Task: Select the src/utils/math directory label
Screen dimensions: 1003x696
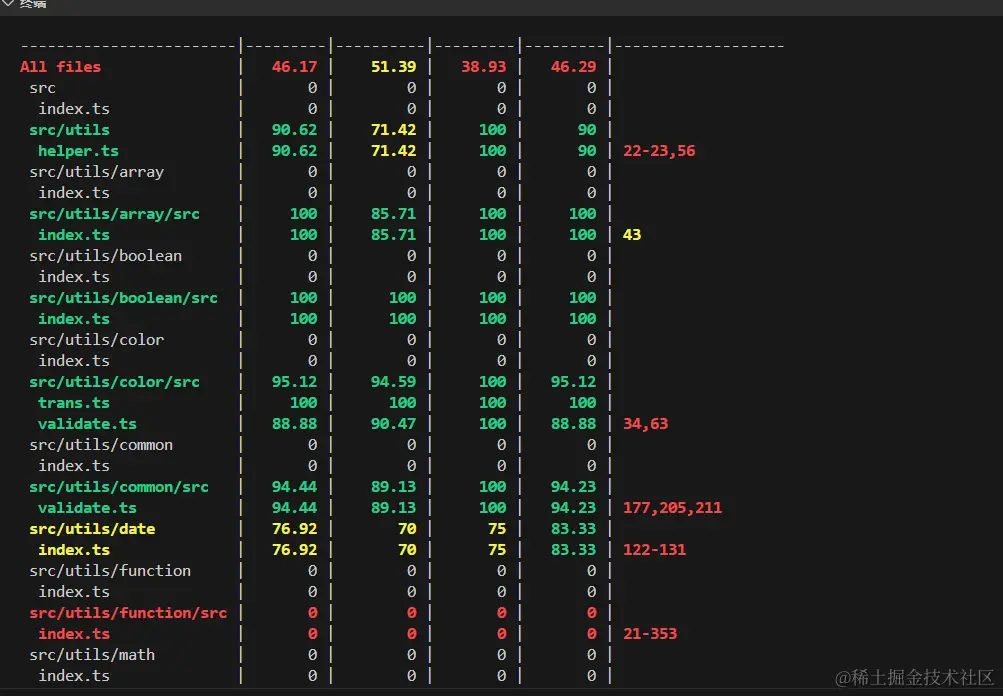Action: (x=92, y=654)
